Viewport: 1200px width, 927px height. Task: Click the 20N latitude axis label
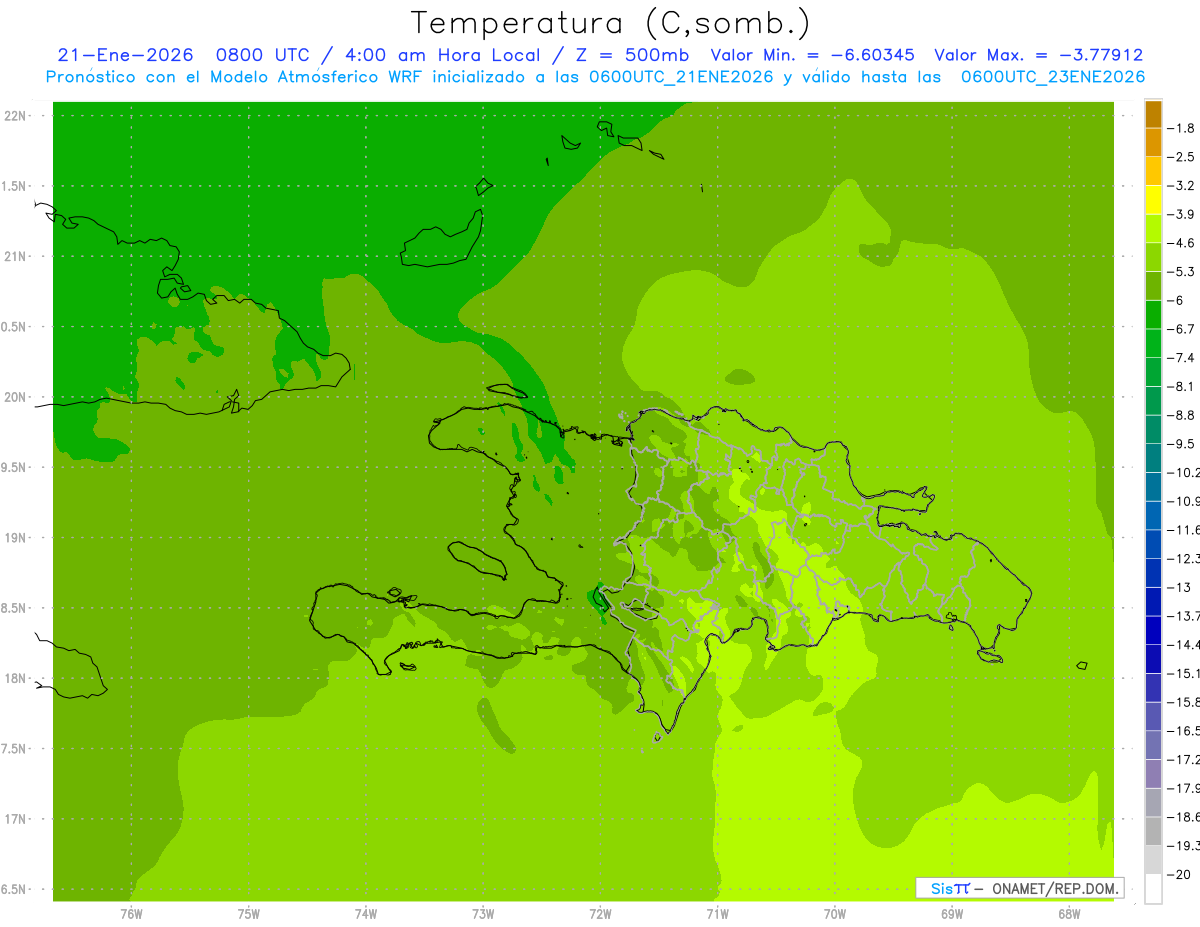pos(16,397)
